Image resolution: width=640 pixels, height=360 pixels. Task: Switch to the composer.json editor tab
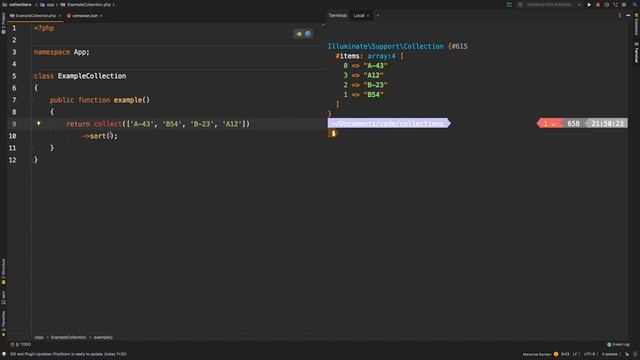click(x=84, y=16)
